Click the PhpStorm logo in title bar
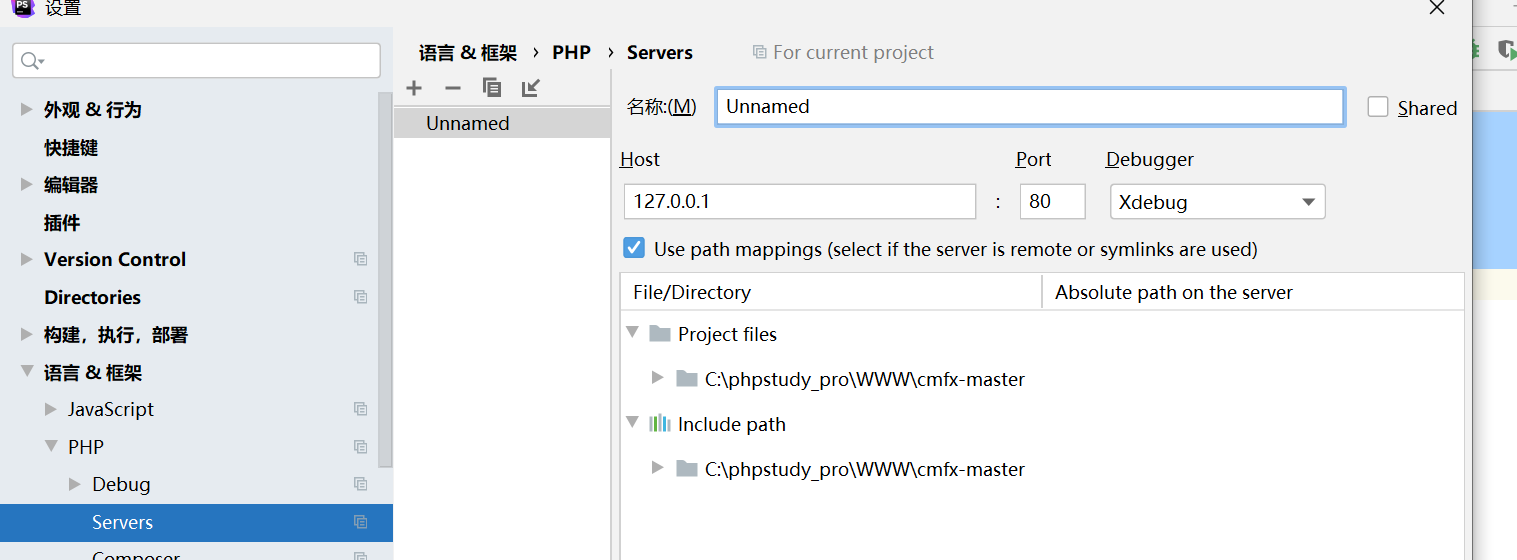Viewport: 1517px width, 560px height. click(x=23, y=7)
